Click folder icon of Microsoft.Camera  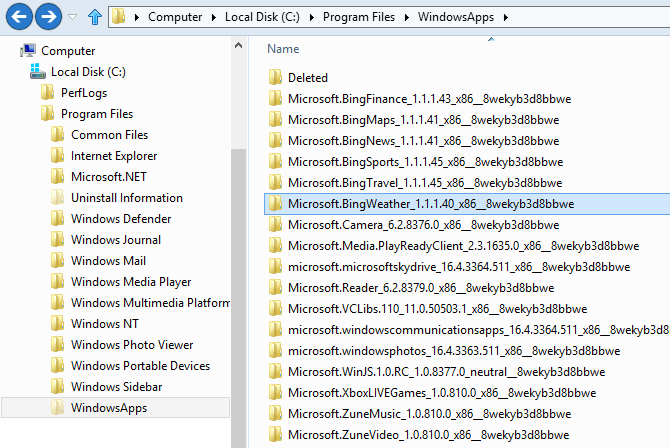[275, 224]
